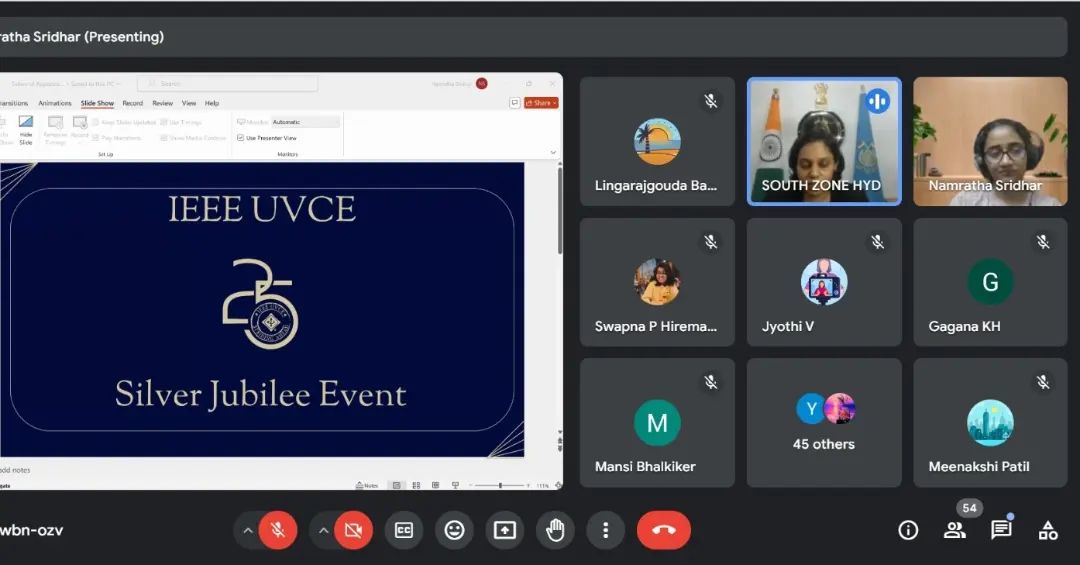Toggle the Notes button in PowerPoint status bar
This screenshot has height=565, width=1080.
[366, 485]
